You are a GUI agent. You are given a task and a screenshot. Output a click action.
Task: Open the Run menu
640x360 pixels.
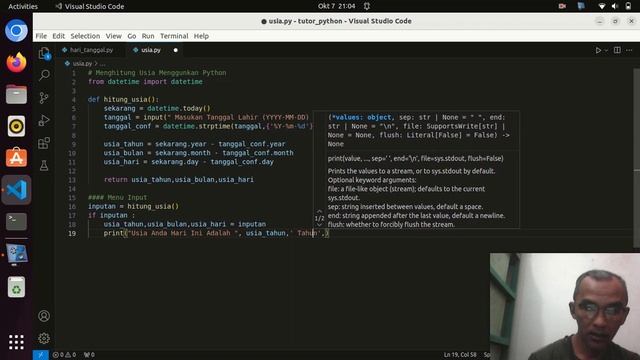tap(148, 36)
